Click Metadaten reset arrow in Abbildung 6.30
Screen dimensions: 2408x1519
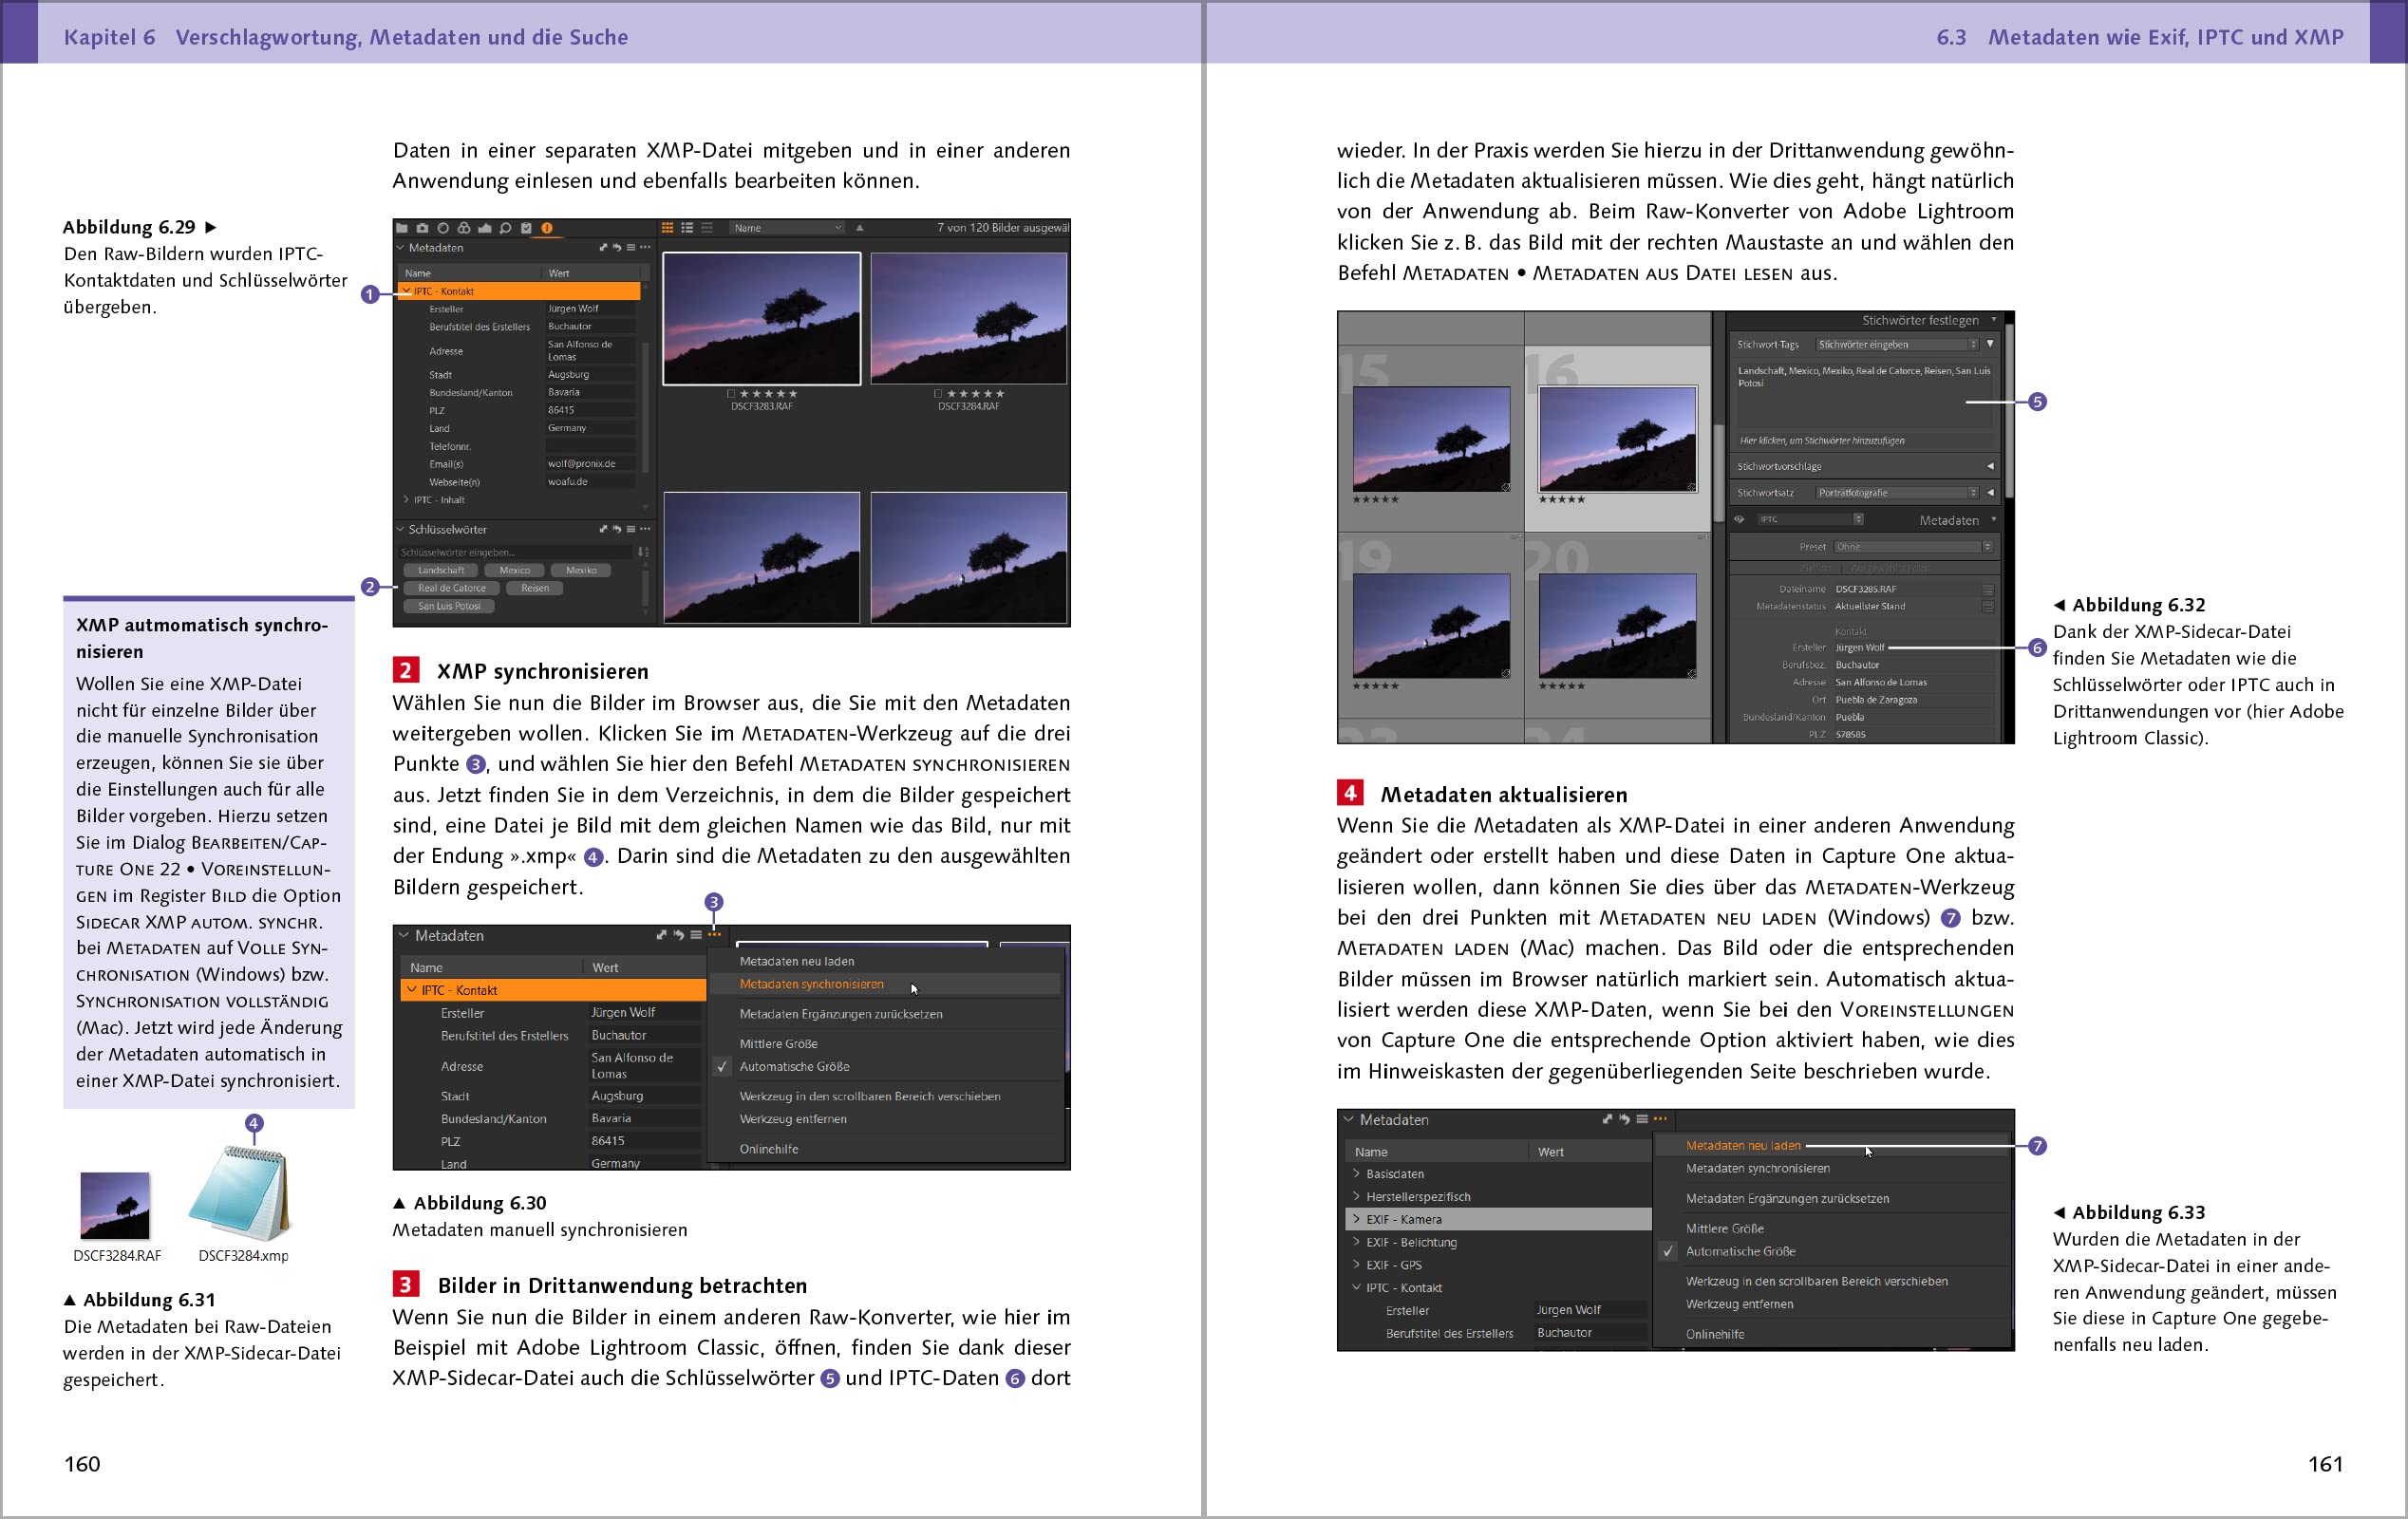679,935
